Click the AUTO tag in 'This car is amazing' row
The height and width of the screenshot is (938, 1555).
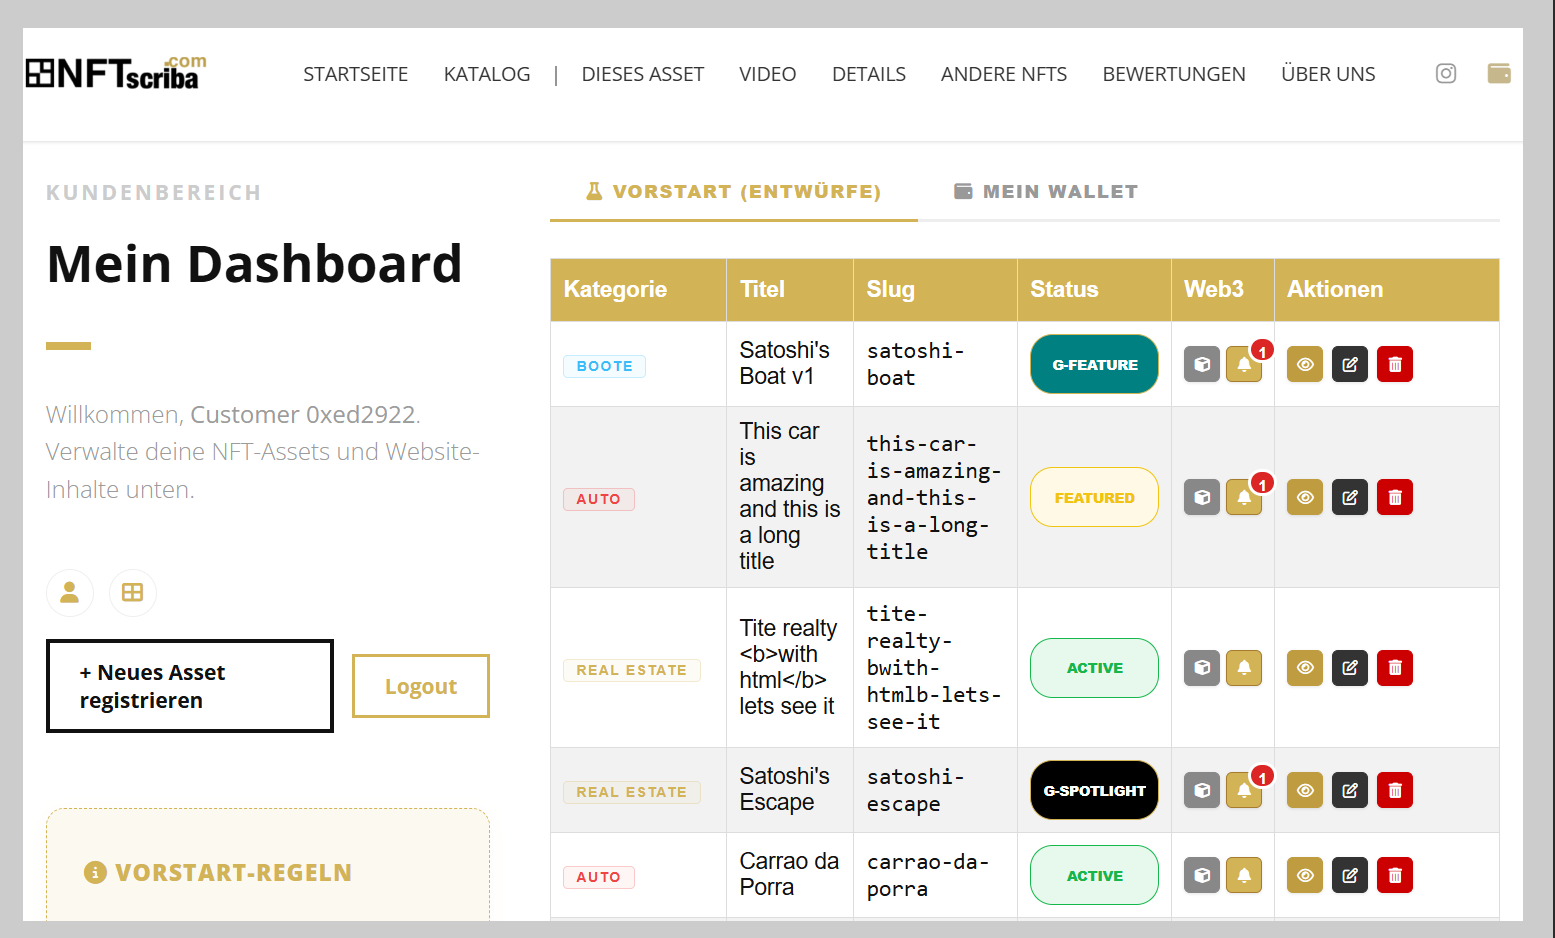[x=598, y=499]
